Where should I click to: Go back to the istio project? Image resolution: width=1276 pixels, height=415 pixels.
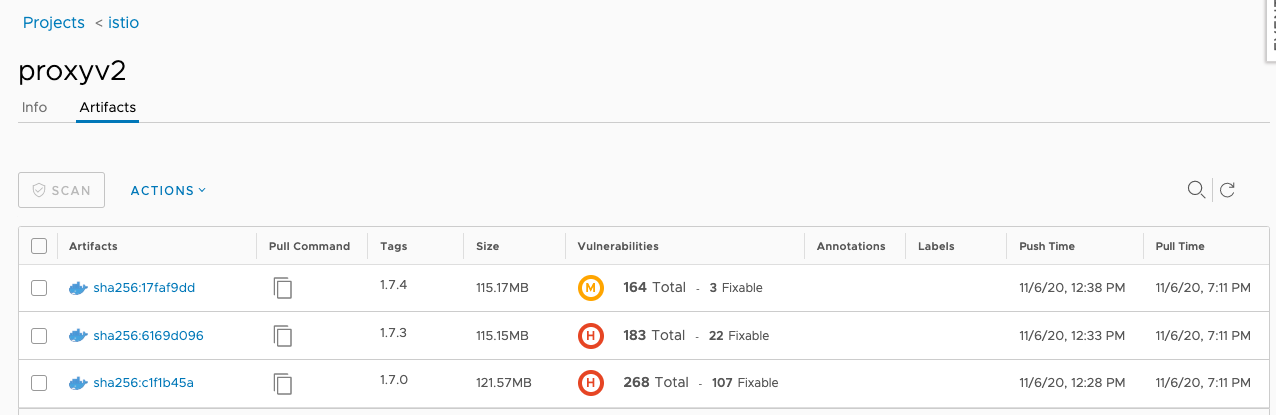[122, 22]
